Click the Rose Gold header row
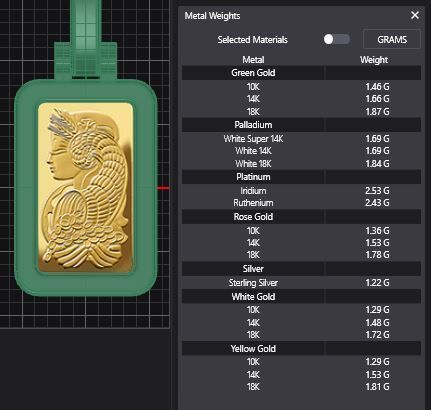Image resolution: width=431 pixels, height=410 pixels. click(301, 217)
